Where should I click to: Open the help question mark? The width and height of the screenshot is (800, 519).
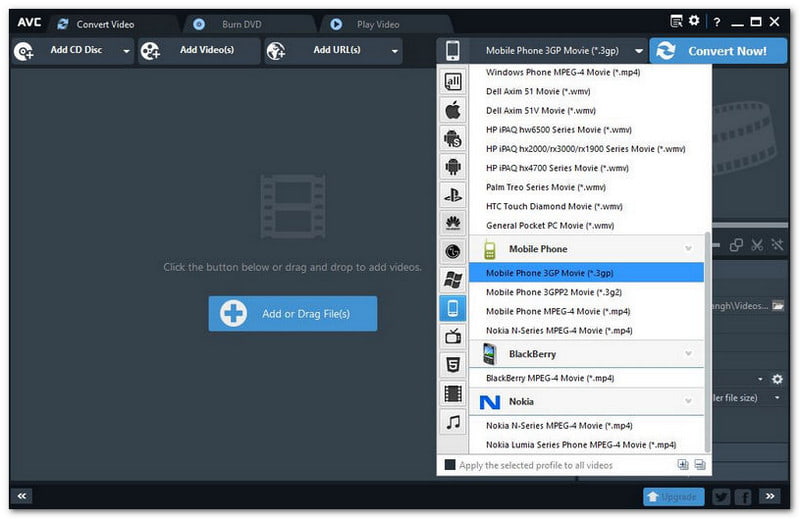pyautogui.click(x=717, y=22)
